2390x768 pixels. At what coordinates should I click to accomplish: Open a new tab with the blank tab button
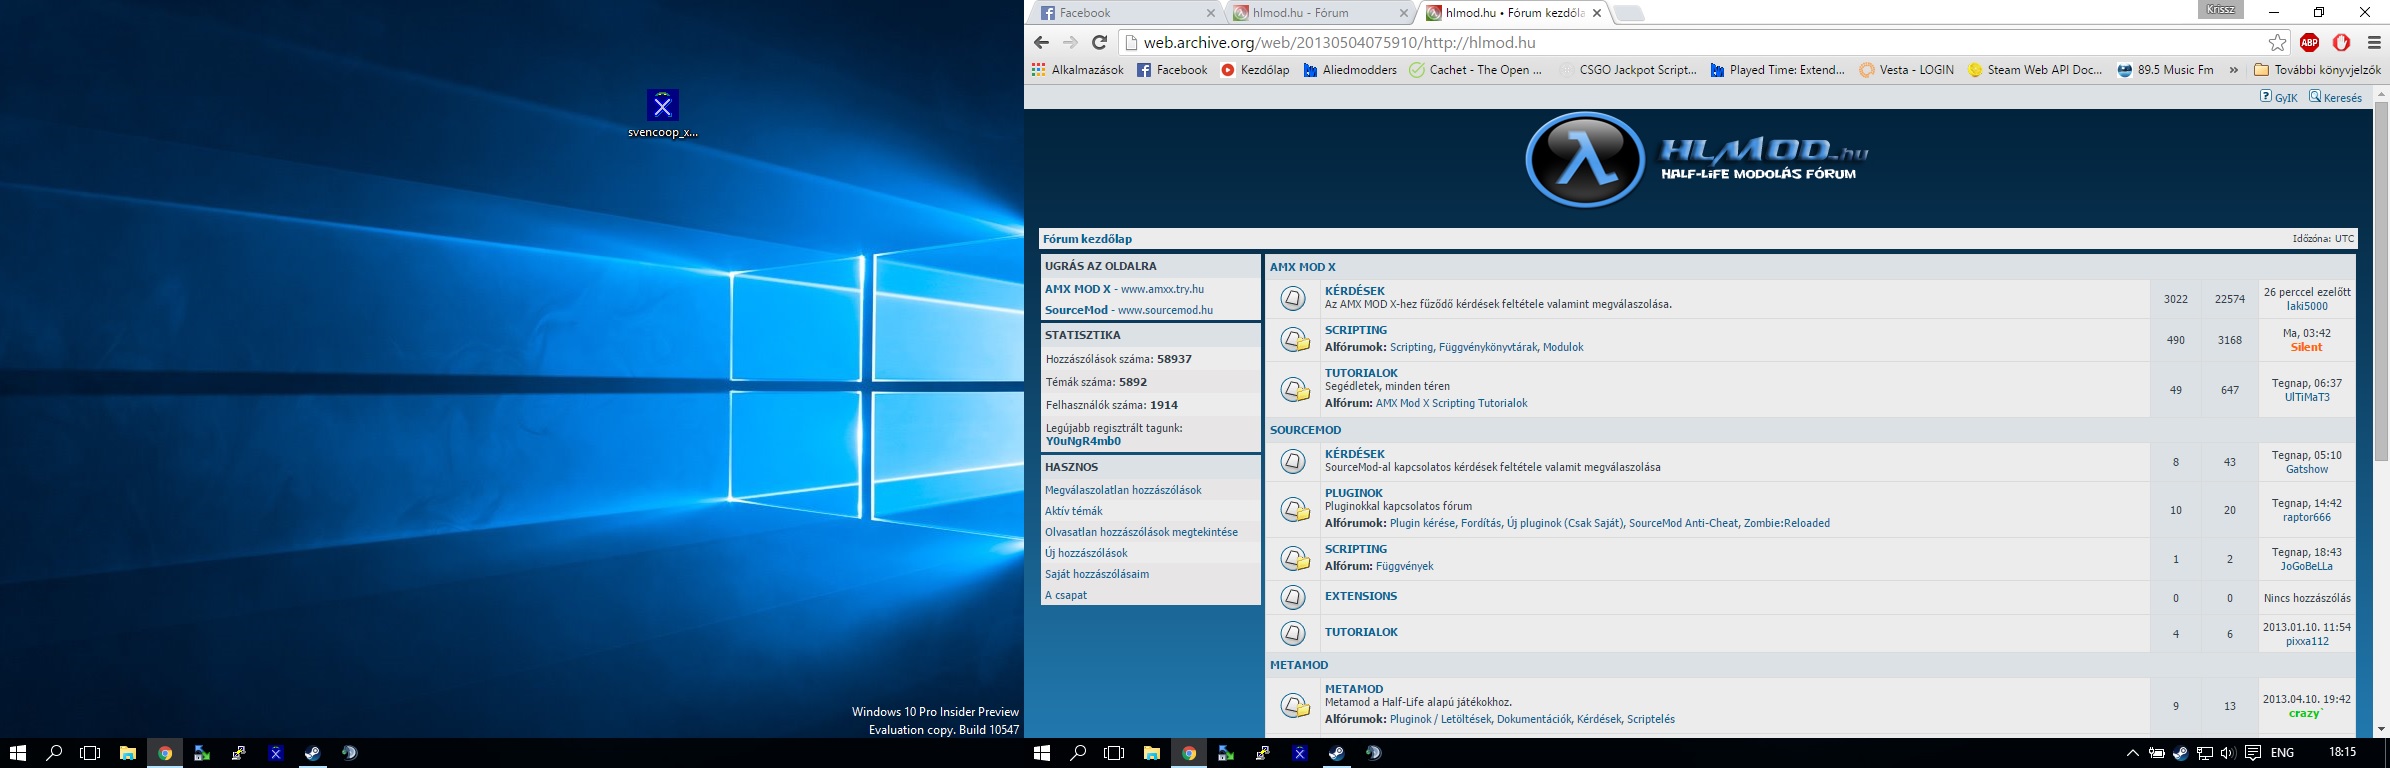tap(1629, 13)
